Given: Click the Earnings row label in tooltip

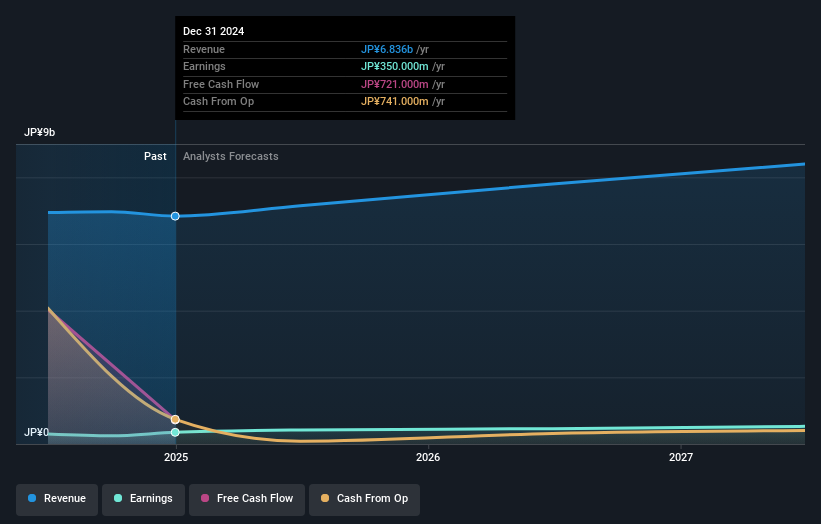Looking at the screenshot, I should click(x=204, y=66).
